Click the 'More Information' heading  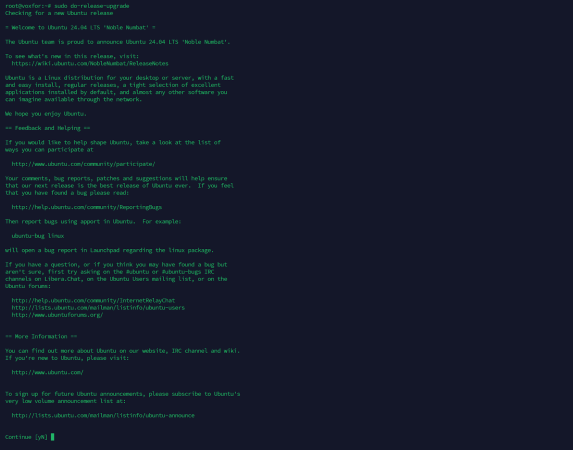coord(41,336)
